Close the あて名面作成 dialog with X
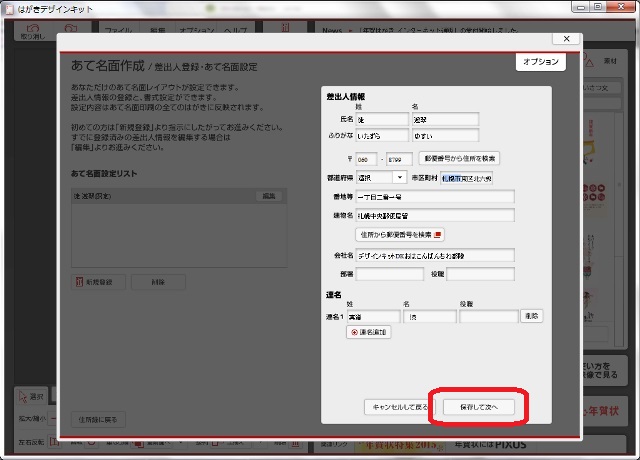Viewport: 640px width, 460px height. point(567,38)
